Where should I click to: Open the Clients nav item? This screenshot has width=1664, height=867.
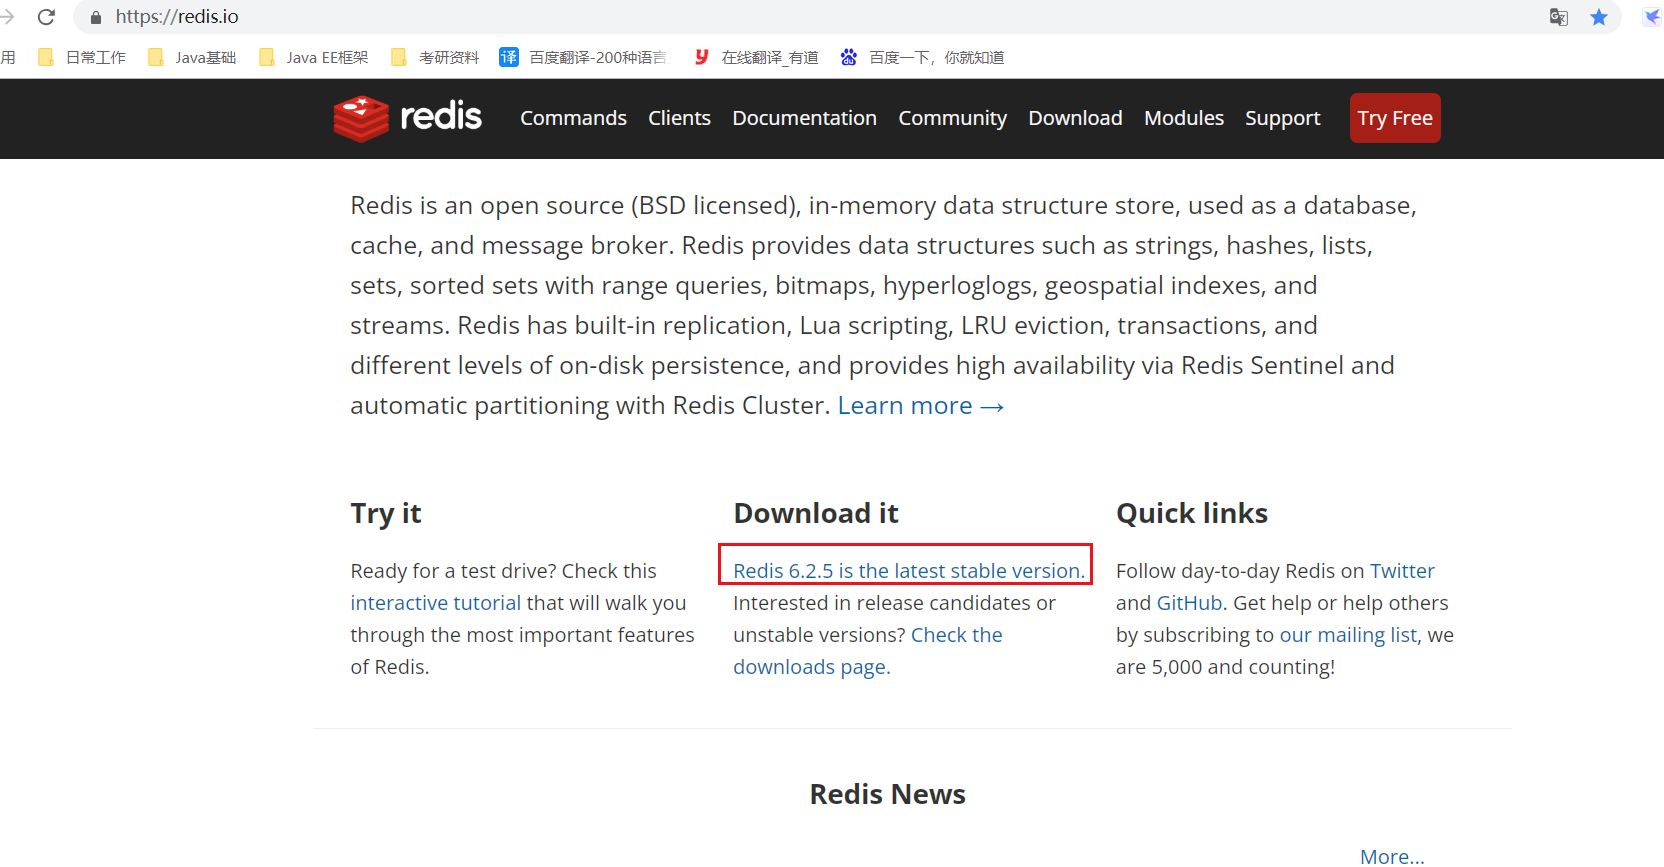(x=679, y=118)
